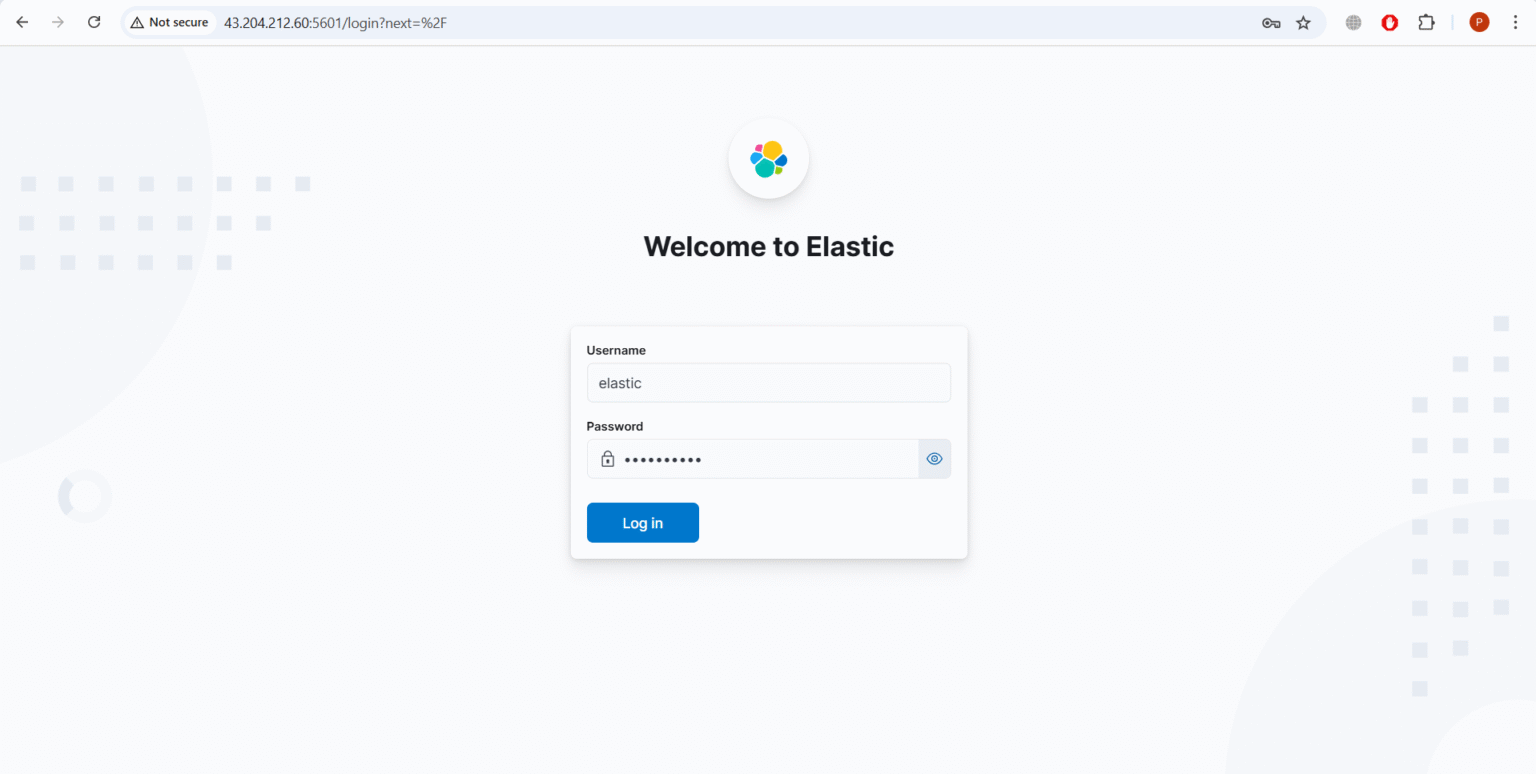The width and height of the screenshot is (1536, 774).
Task: Click the extensions puzzle-piece icon
Action: 1426,21
